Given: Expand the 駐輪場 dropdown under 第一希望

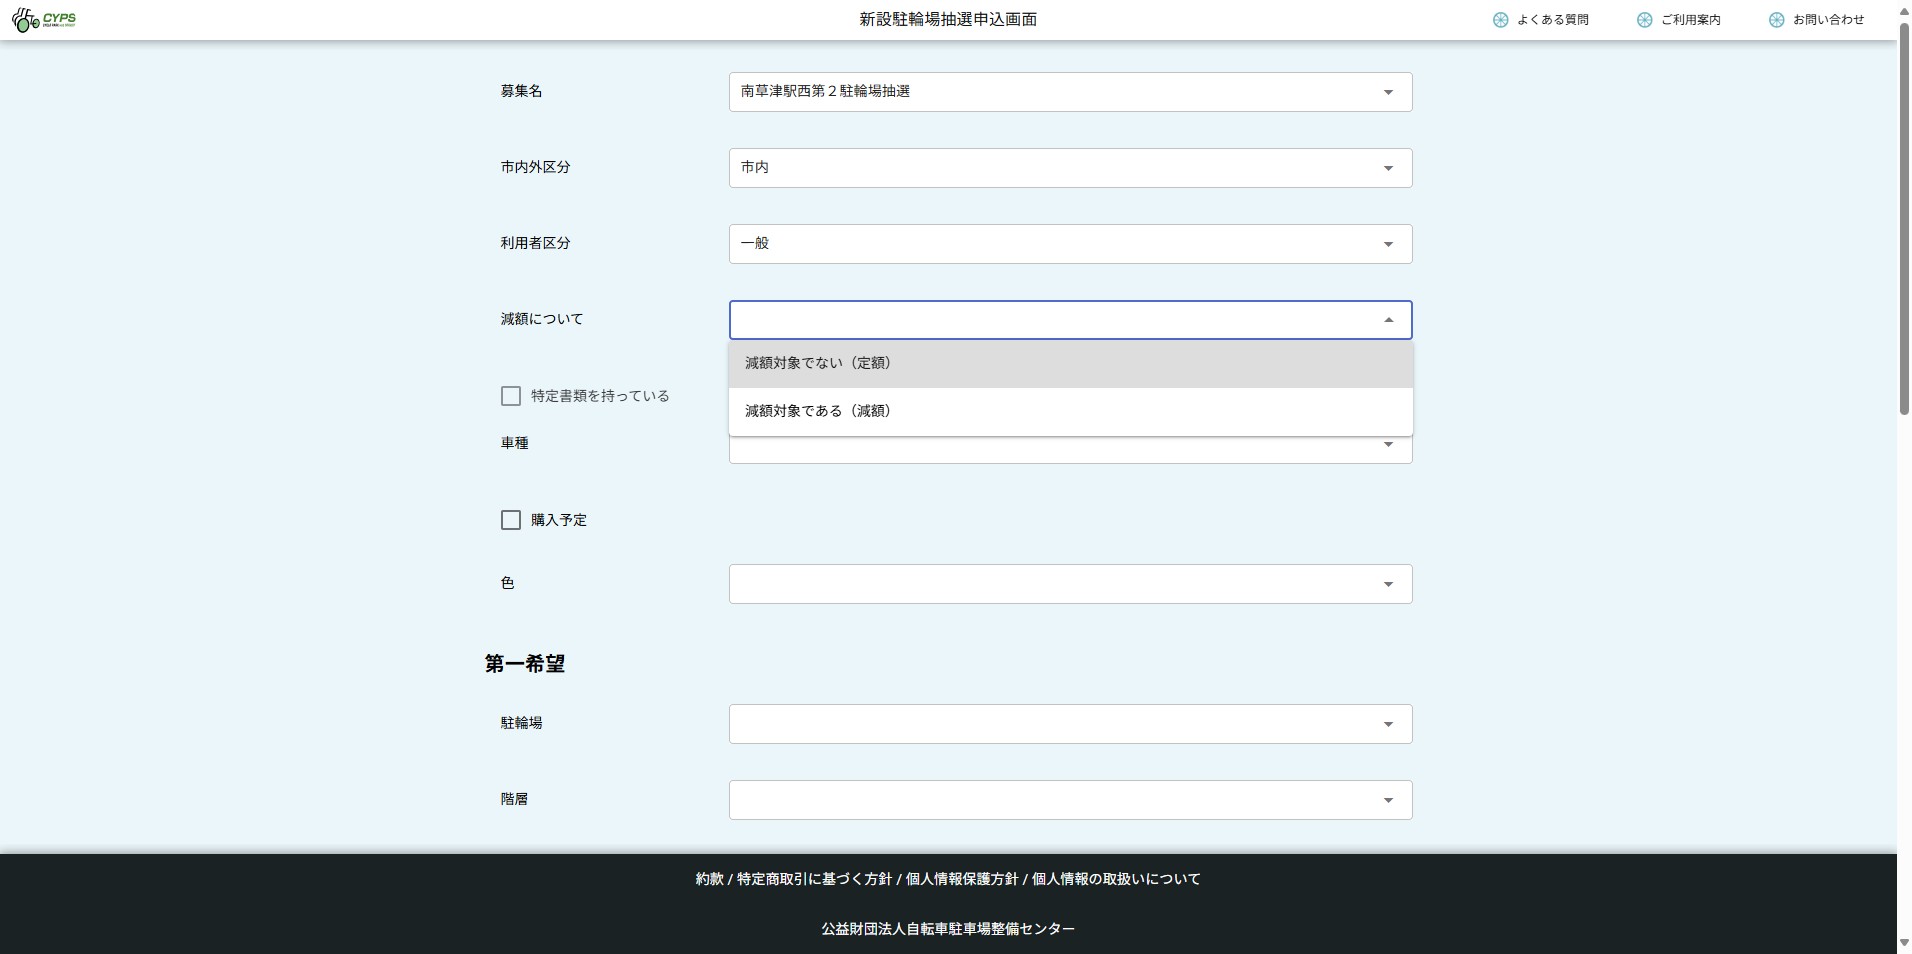Looking at the screenshot, I should pyautogui.click(x=1070, y=724).
